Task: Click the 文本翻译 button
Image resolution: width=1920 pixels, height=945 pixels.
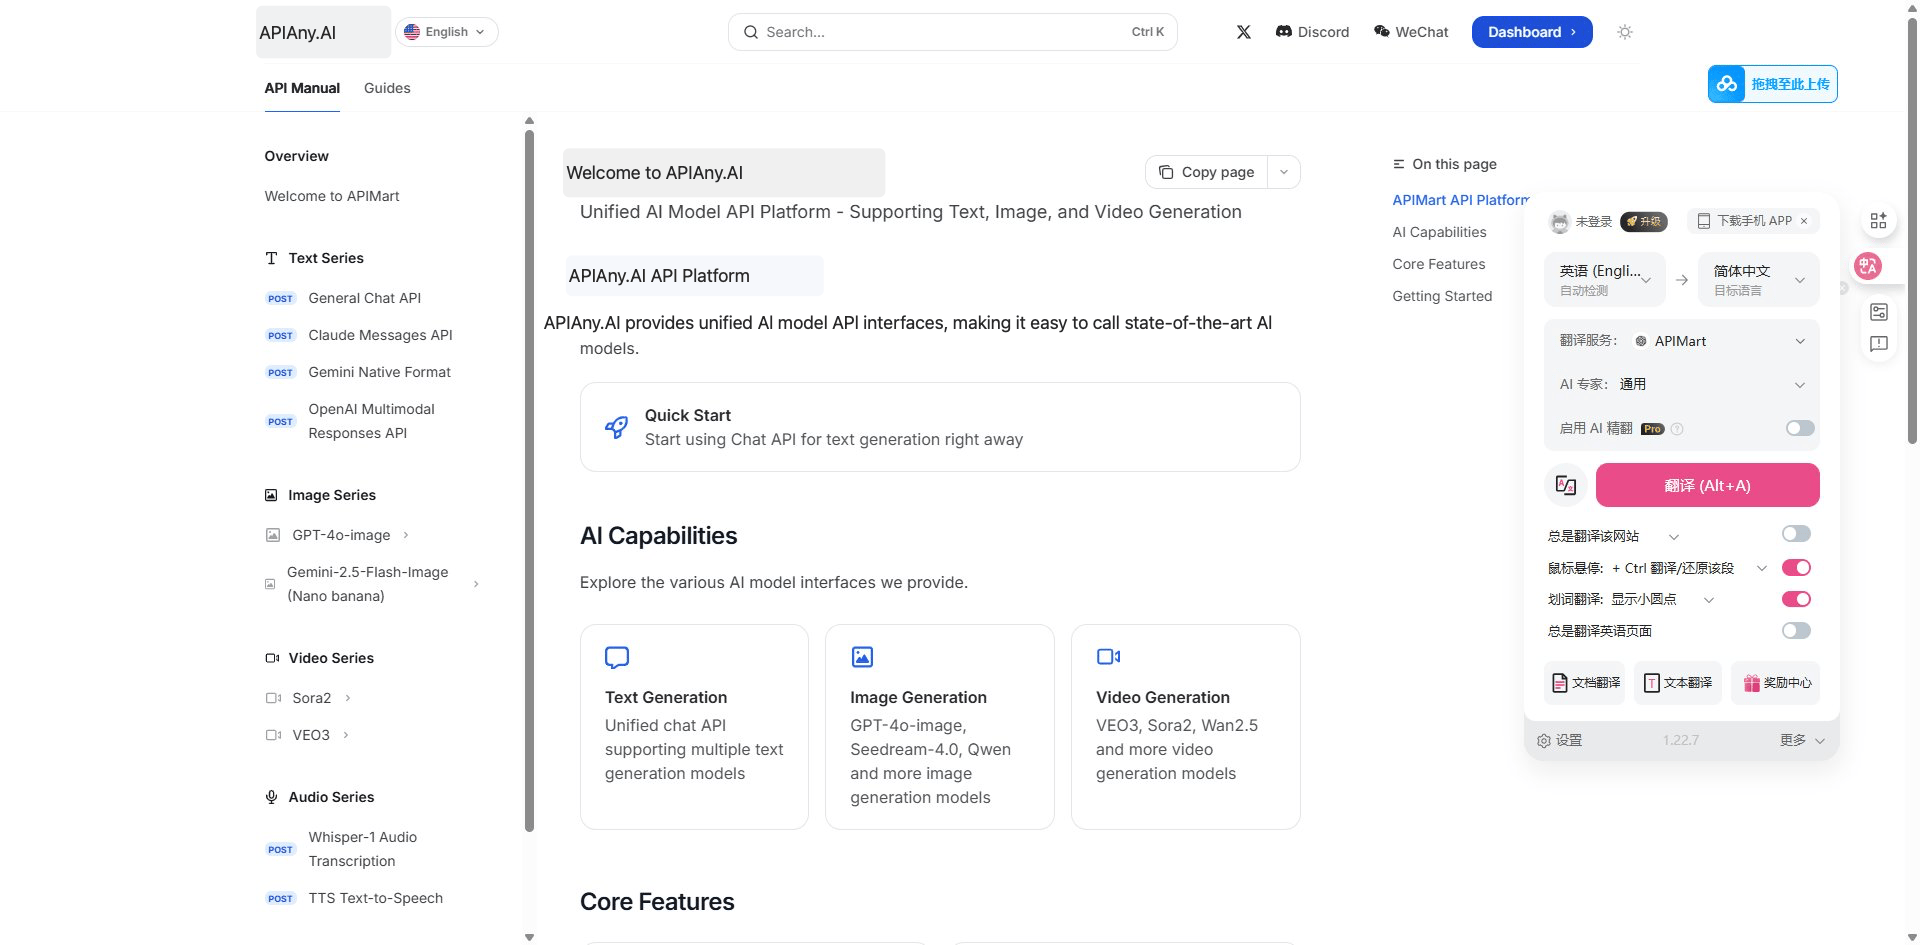Action: point(1678,683)
